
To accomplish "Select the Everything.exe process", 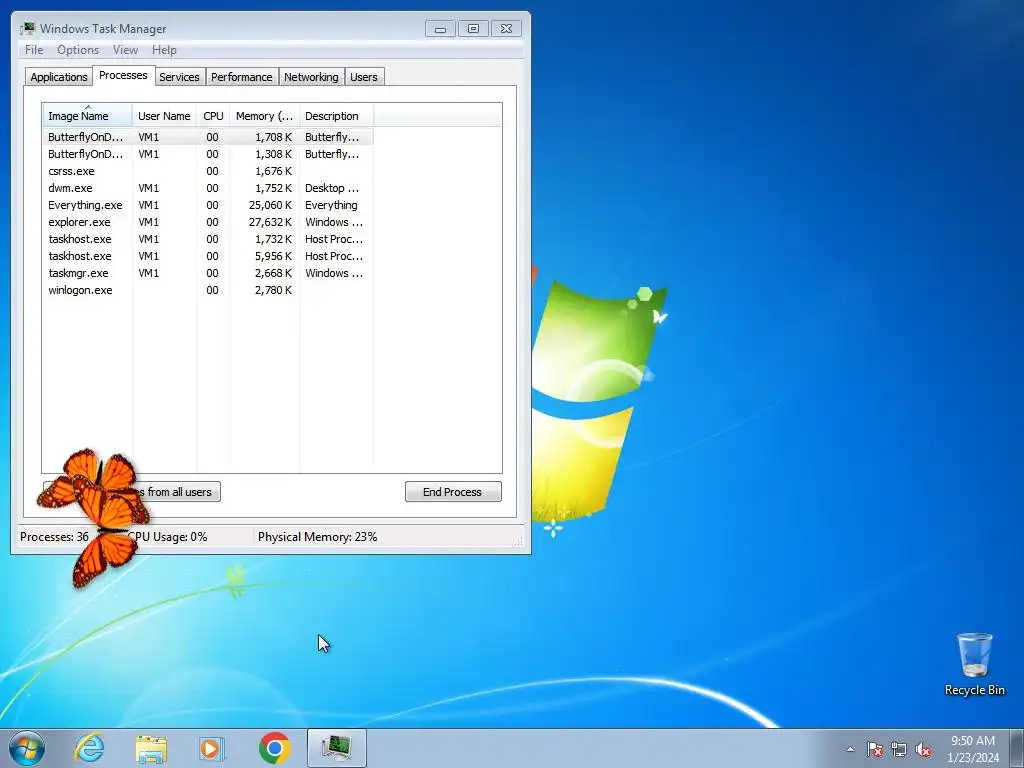I will pos(208,205).
